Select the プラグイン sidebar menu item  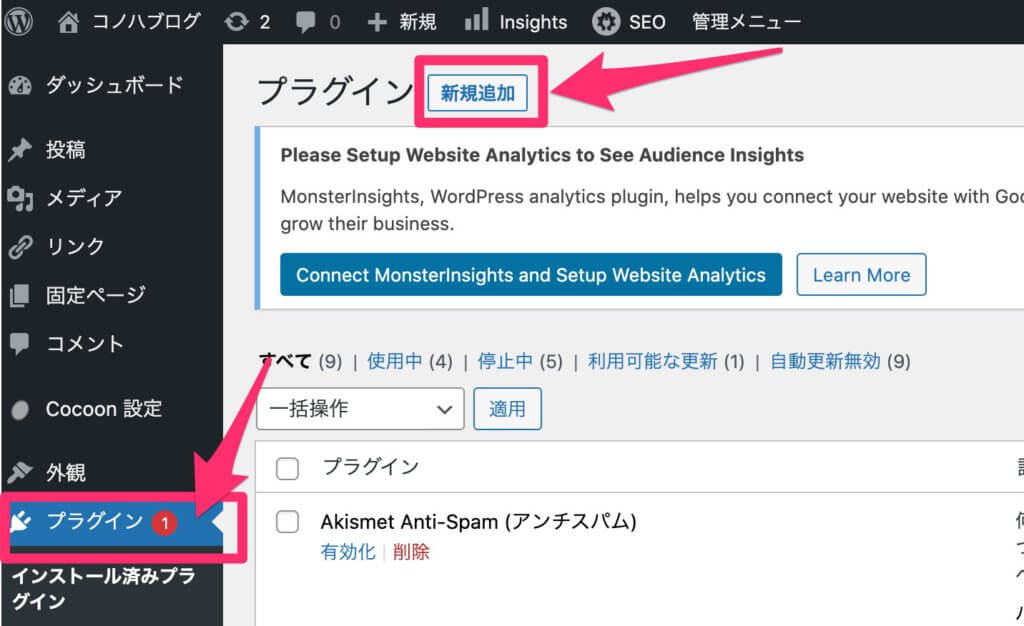pyautogui.click(x=112, y=522)
